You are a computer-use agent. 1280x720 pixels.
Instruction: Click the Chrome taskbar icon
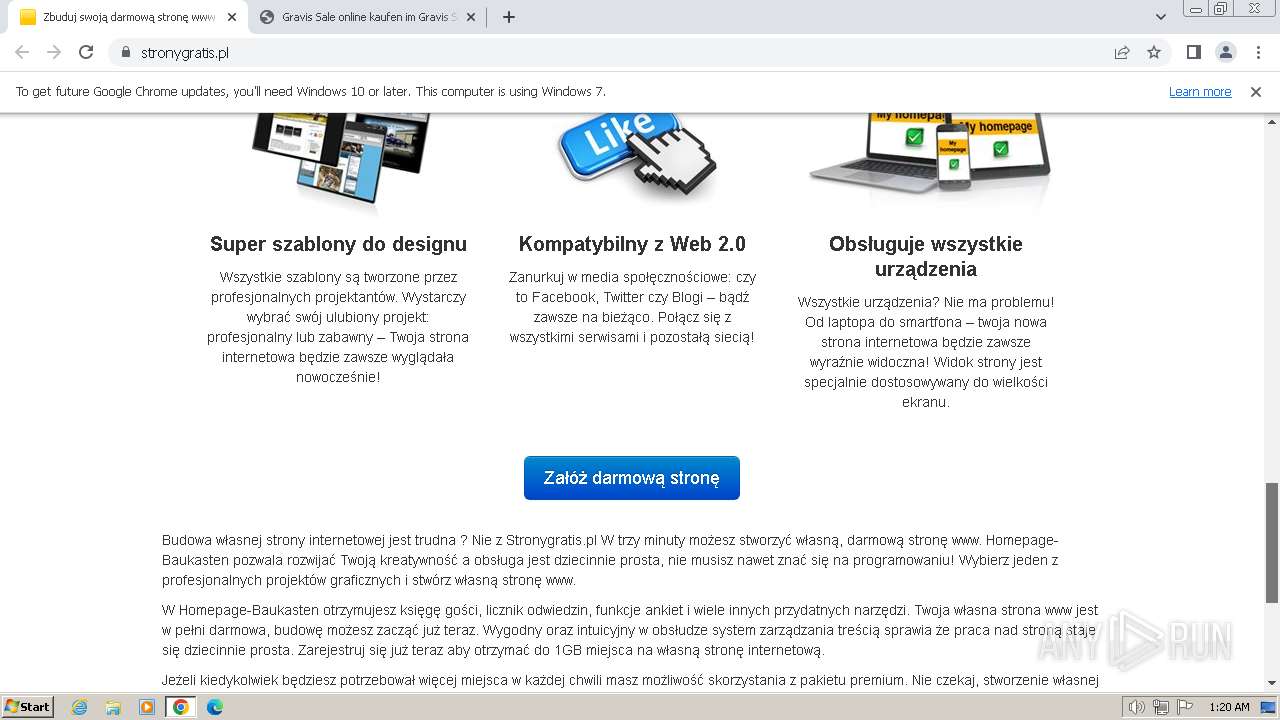181,707
